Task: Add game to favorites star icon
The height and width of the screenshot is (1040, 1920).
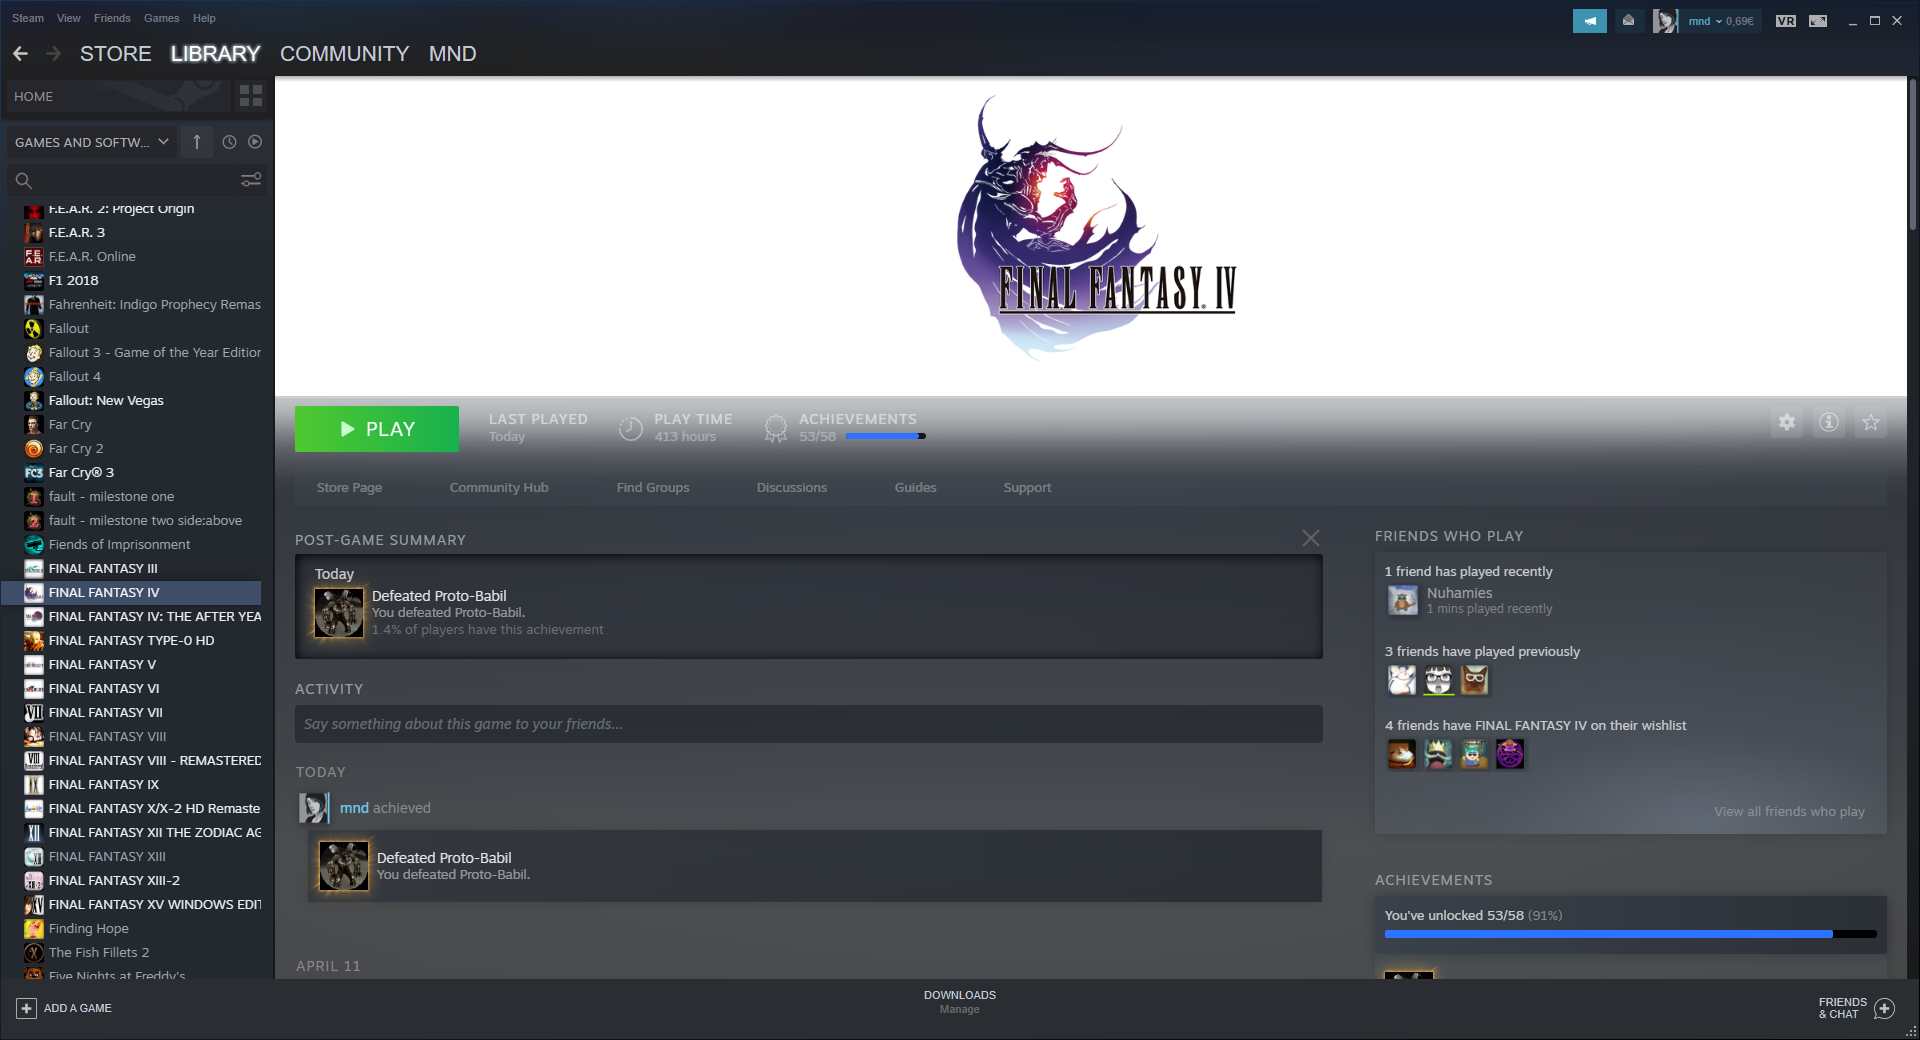Action: click(x=1871, y=423)
